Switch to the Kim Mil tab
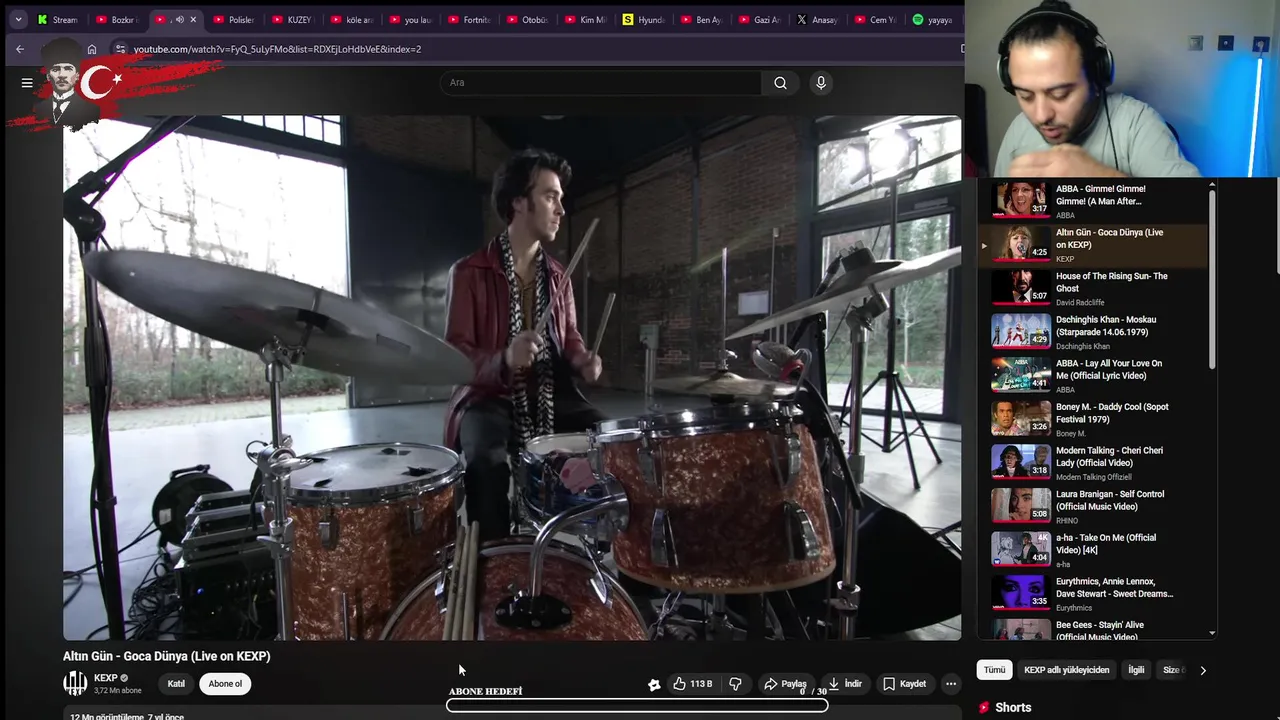This screenshot has height=720, width=1280. coord(586,20)
